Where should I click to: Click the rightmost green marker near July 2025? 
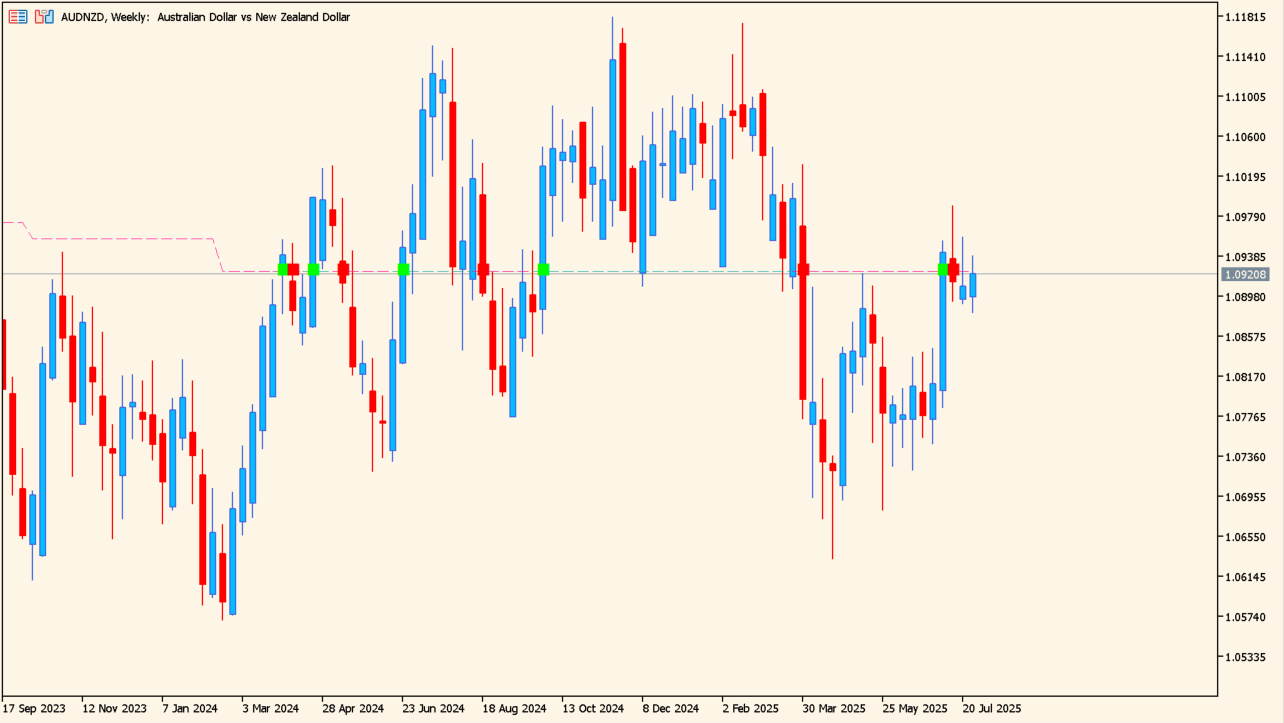[942, 269]
